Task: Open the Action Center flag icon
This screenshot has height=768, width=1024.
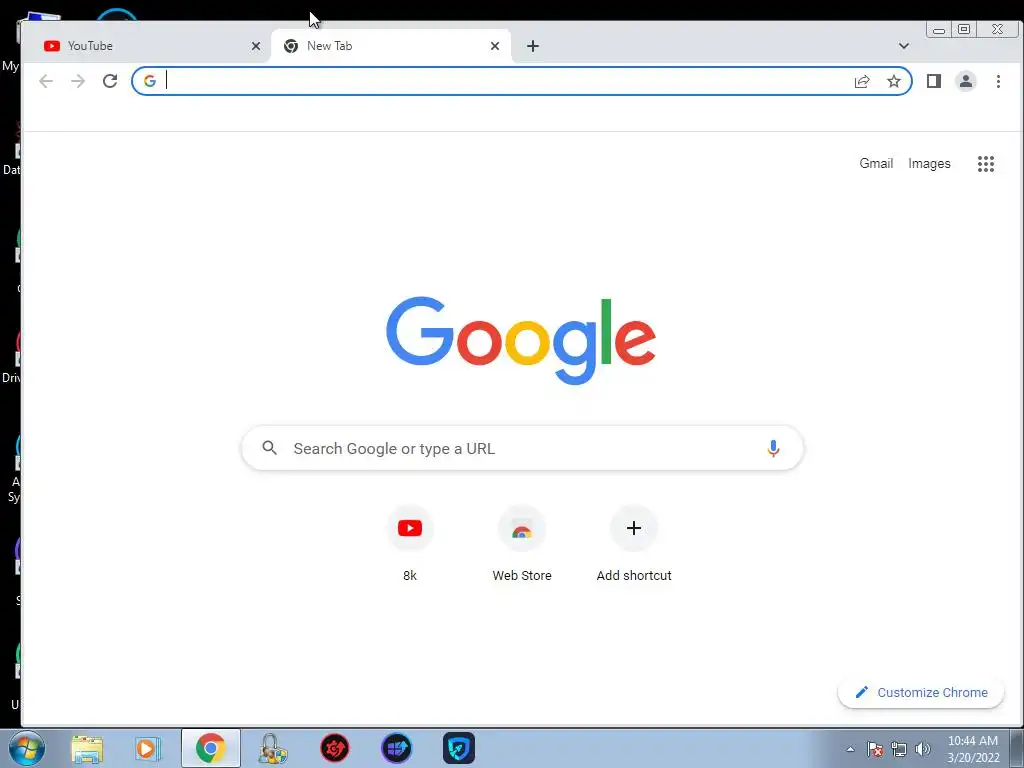Action: tap(875, 749)
